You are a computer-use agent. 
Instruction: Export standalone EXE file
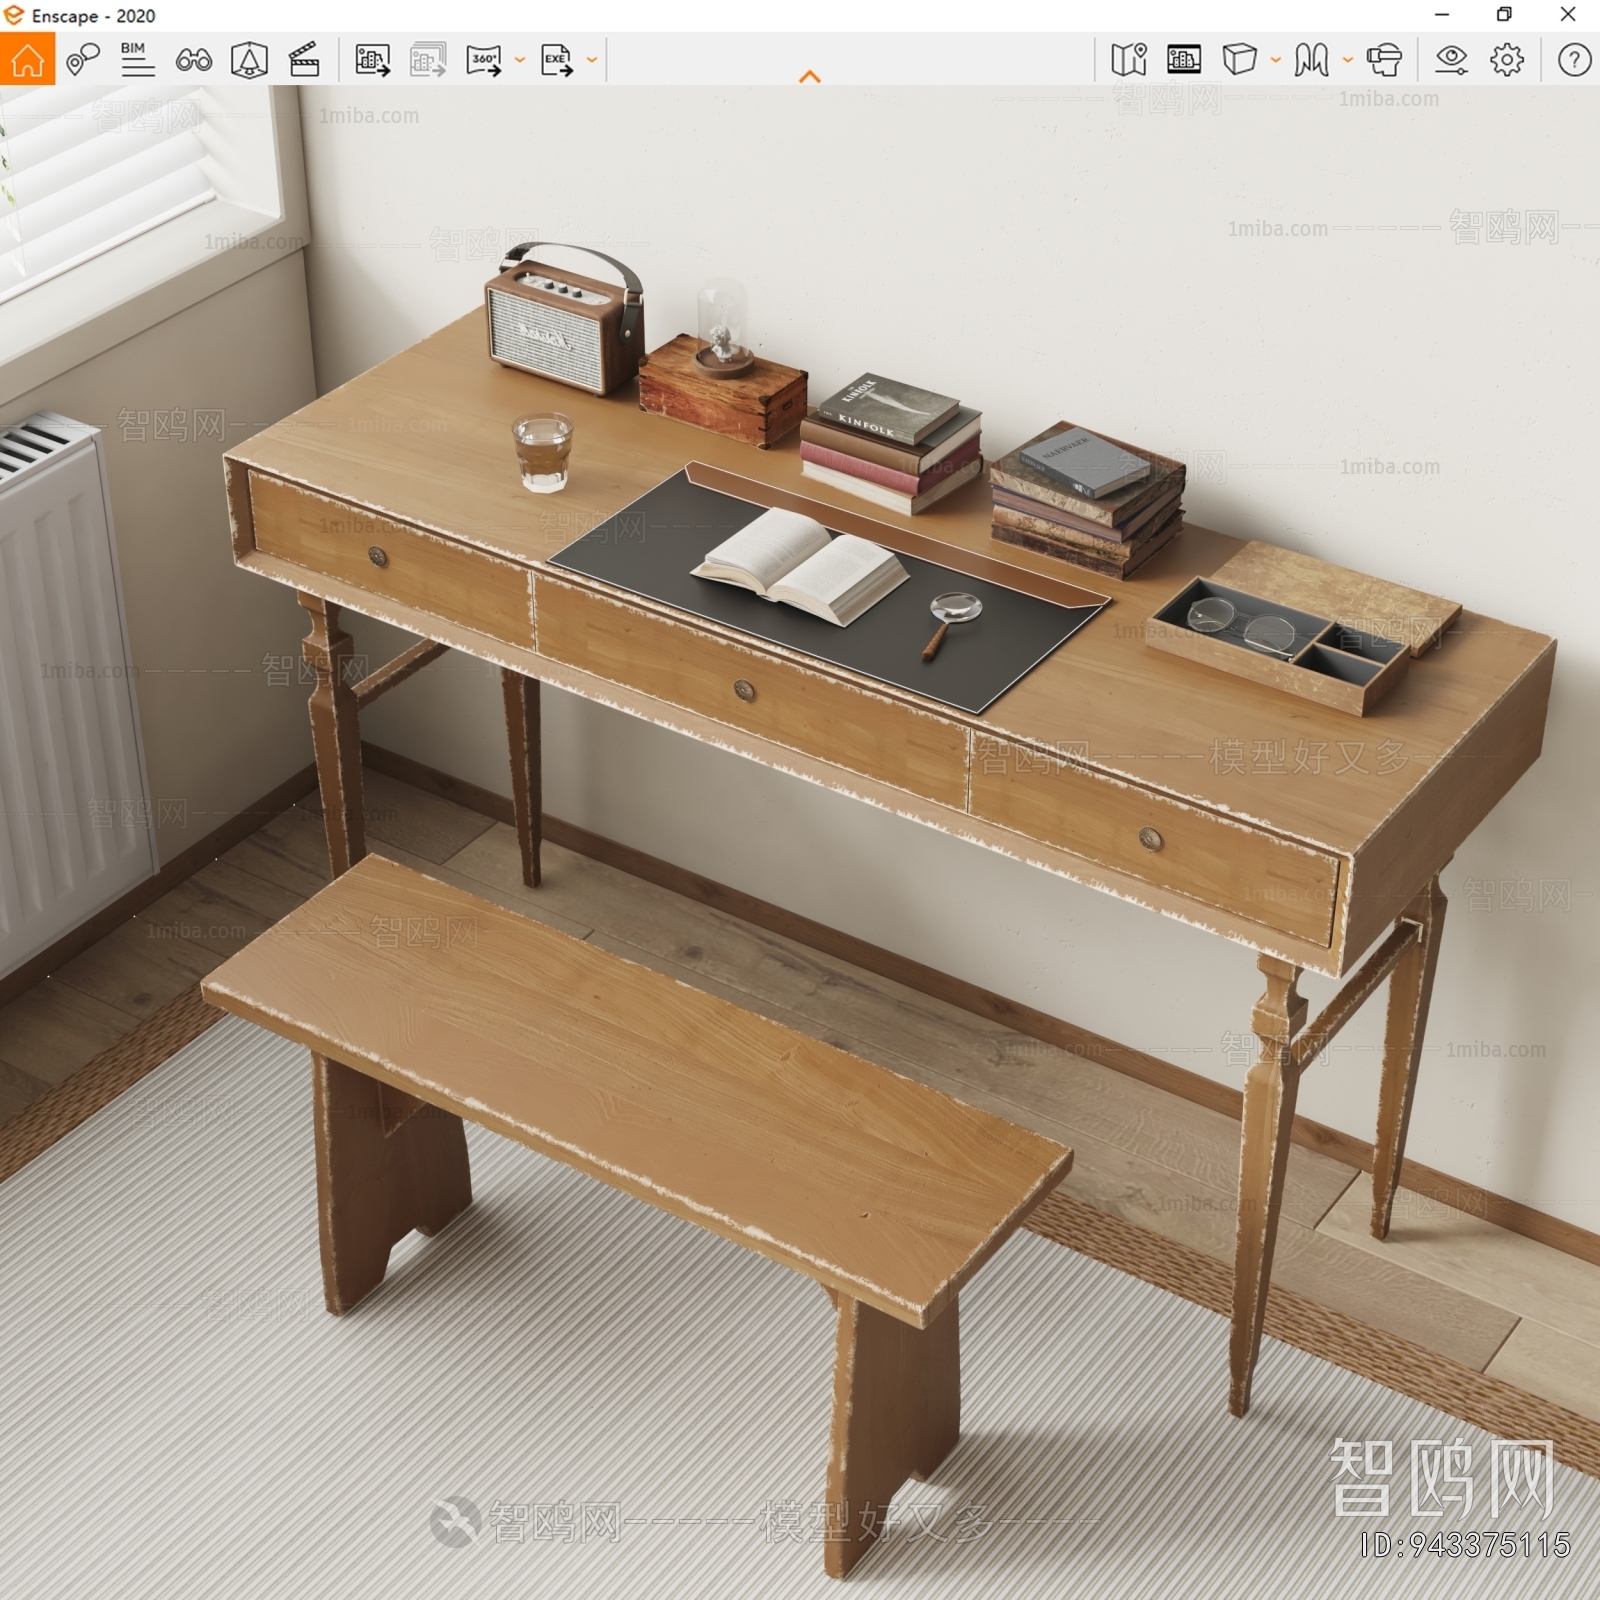[x=557, y=60]
